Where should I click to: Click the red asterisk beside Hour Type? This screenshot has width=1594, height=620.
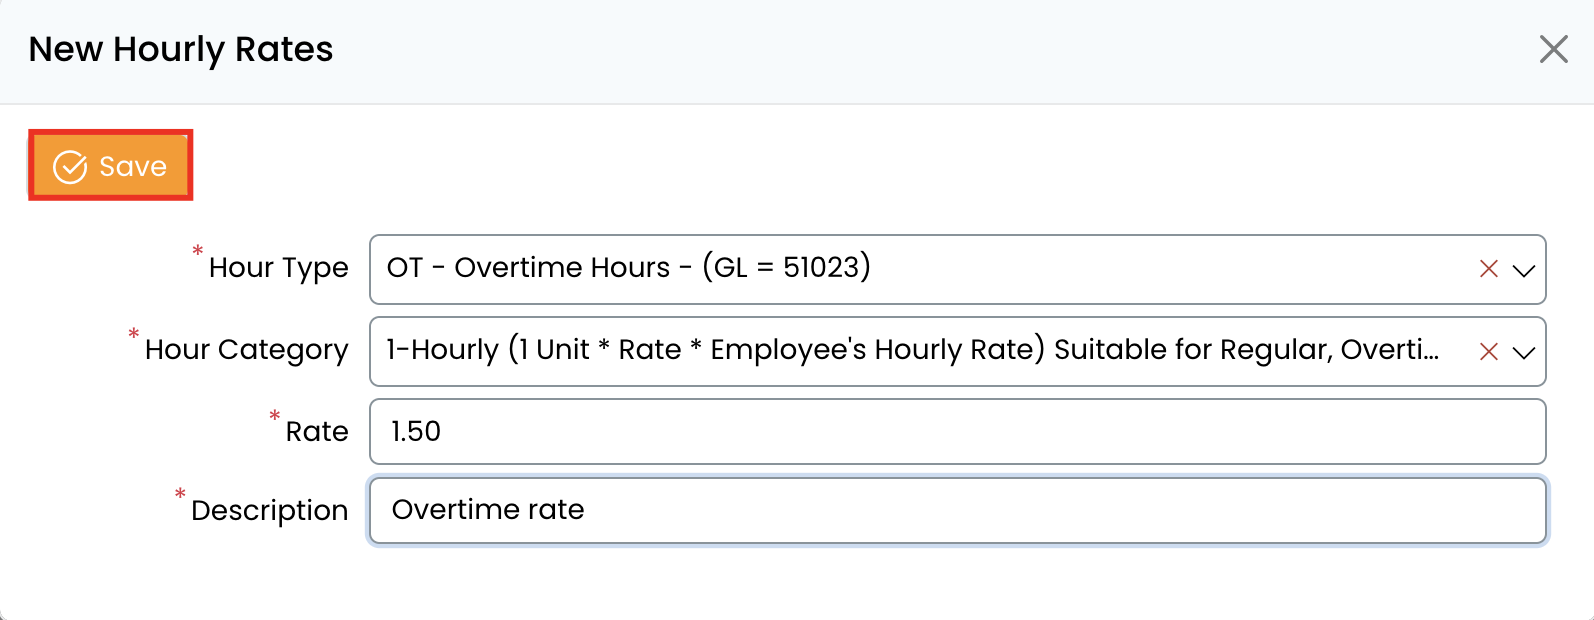[x=197, y=251]
